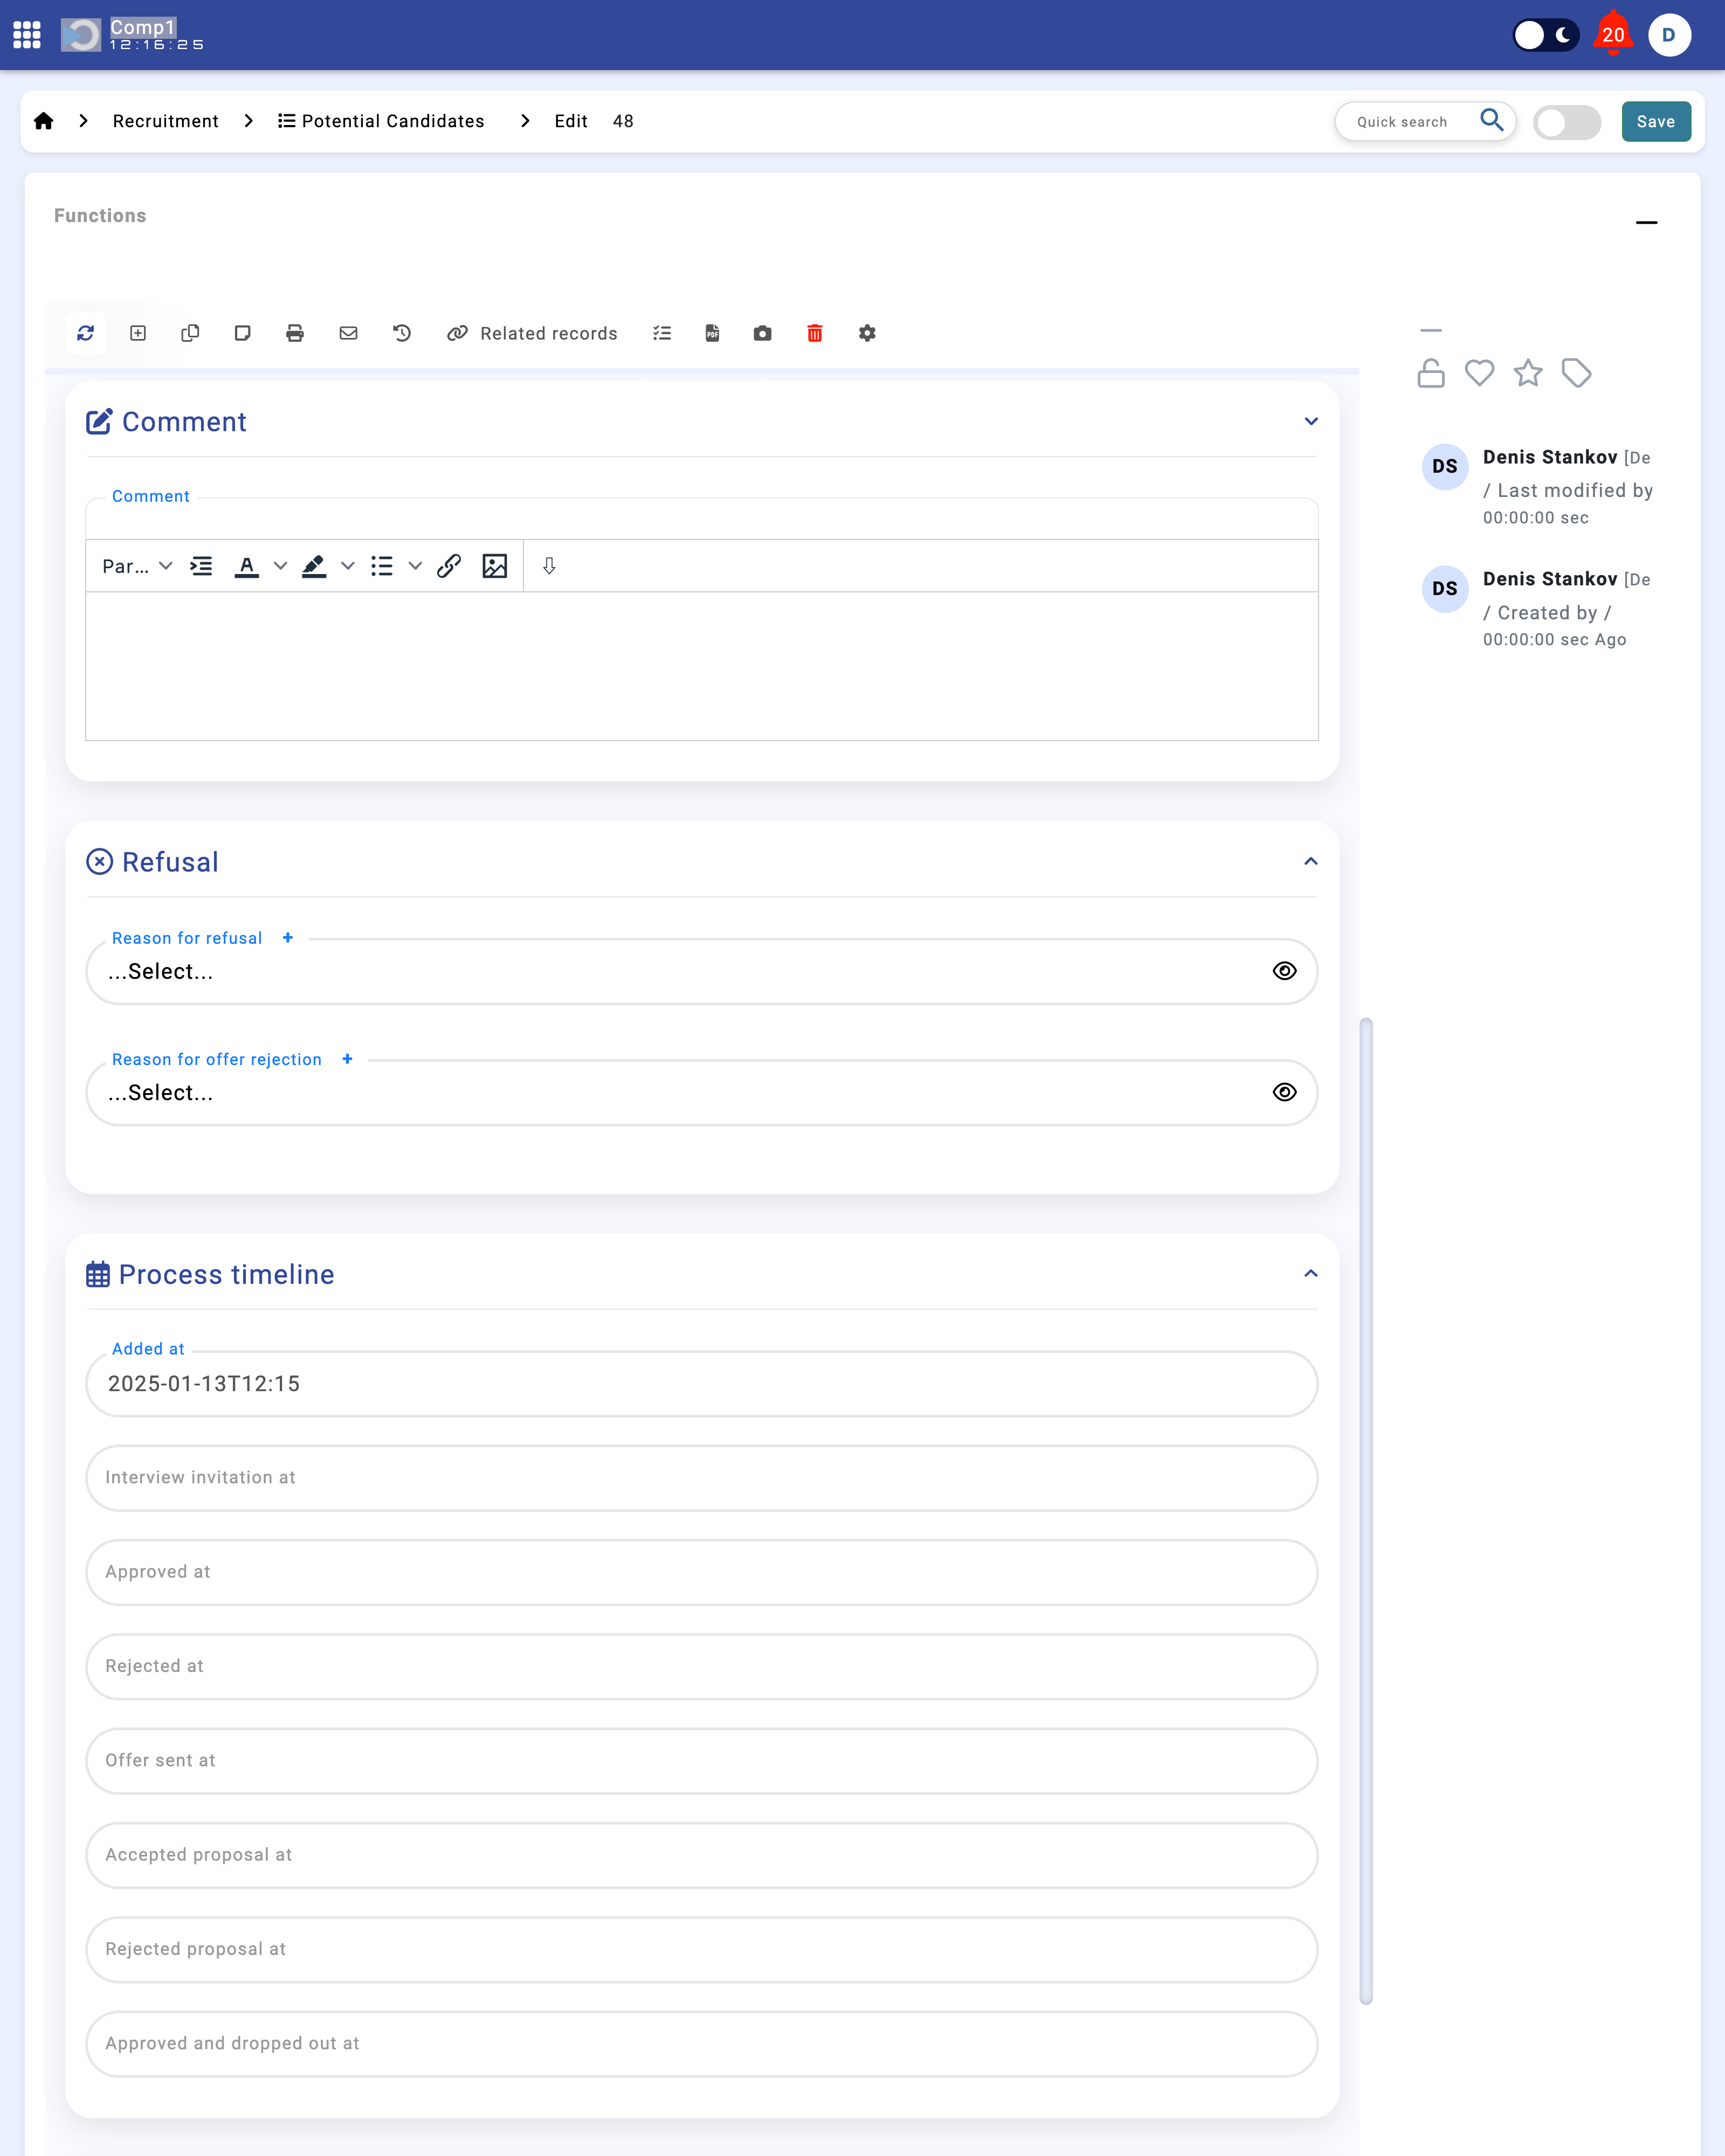
Task: Pick a text color with the A icon
Action: click(x=246, y=566)
